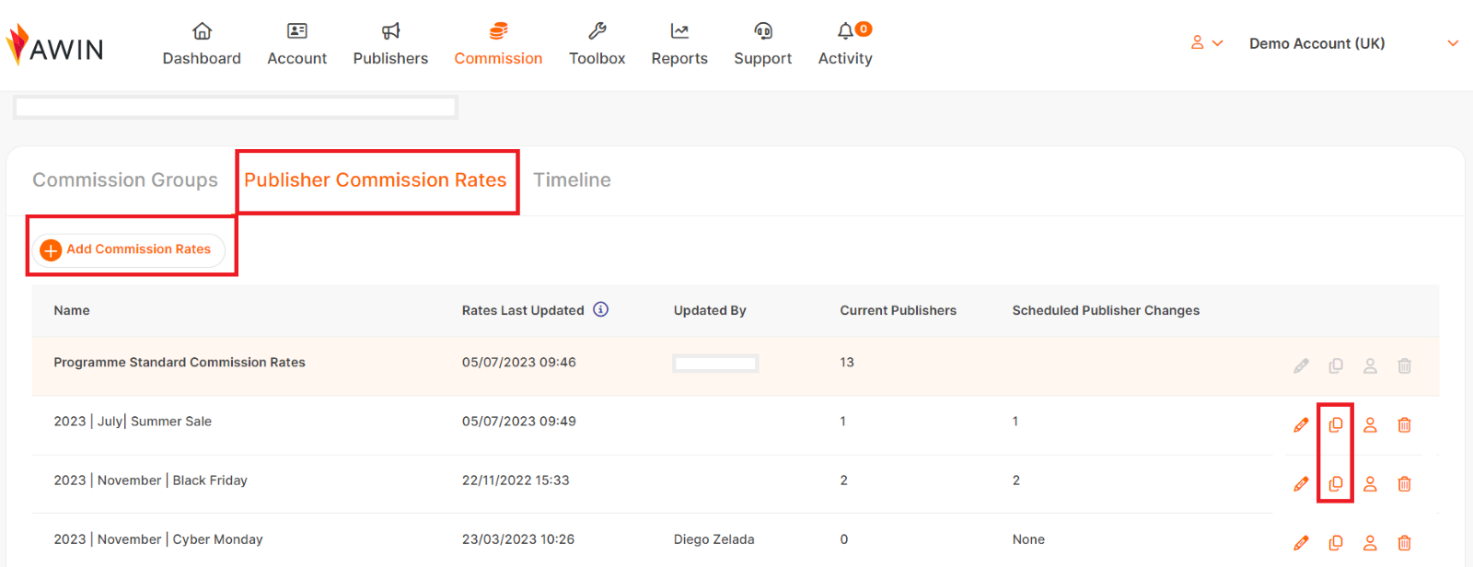Duplicate the Summer Sale commission rate
Image resolution: width=1473 pixels, height=567 pixels.
point(1335,425)
